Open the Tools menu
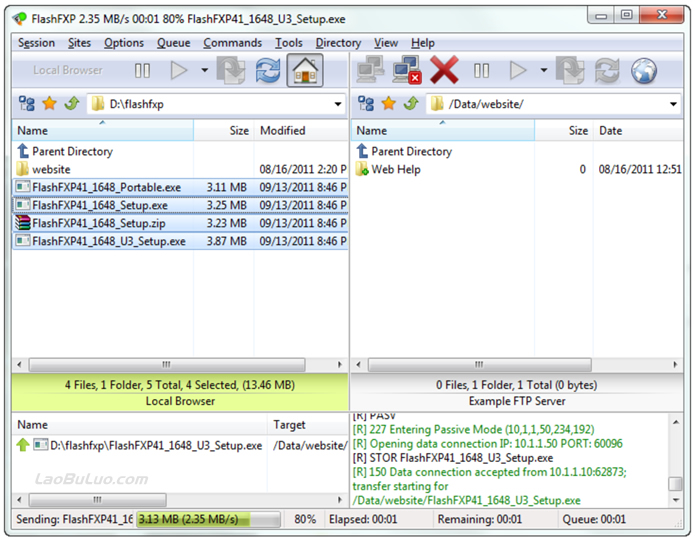695x540 pixels. (x=289, y=43)
